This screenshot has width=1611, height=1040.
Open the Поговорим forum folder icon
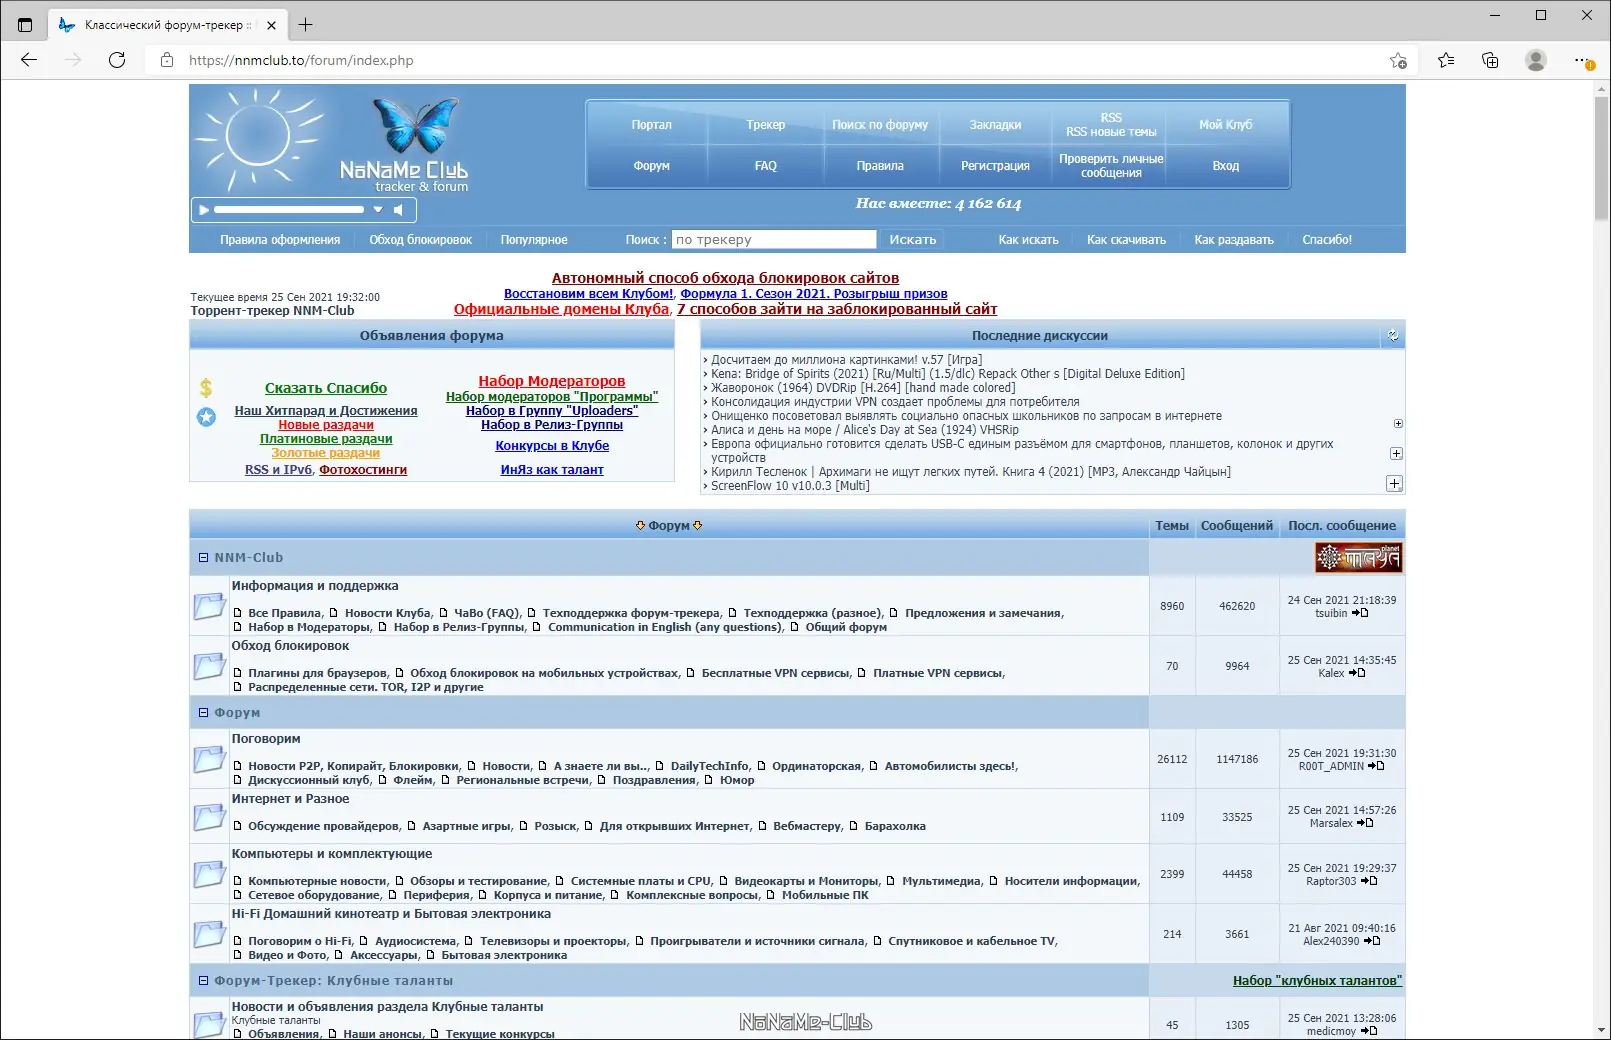208,760
